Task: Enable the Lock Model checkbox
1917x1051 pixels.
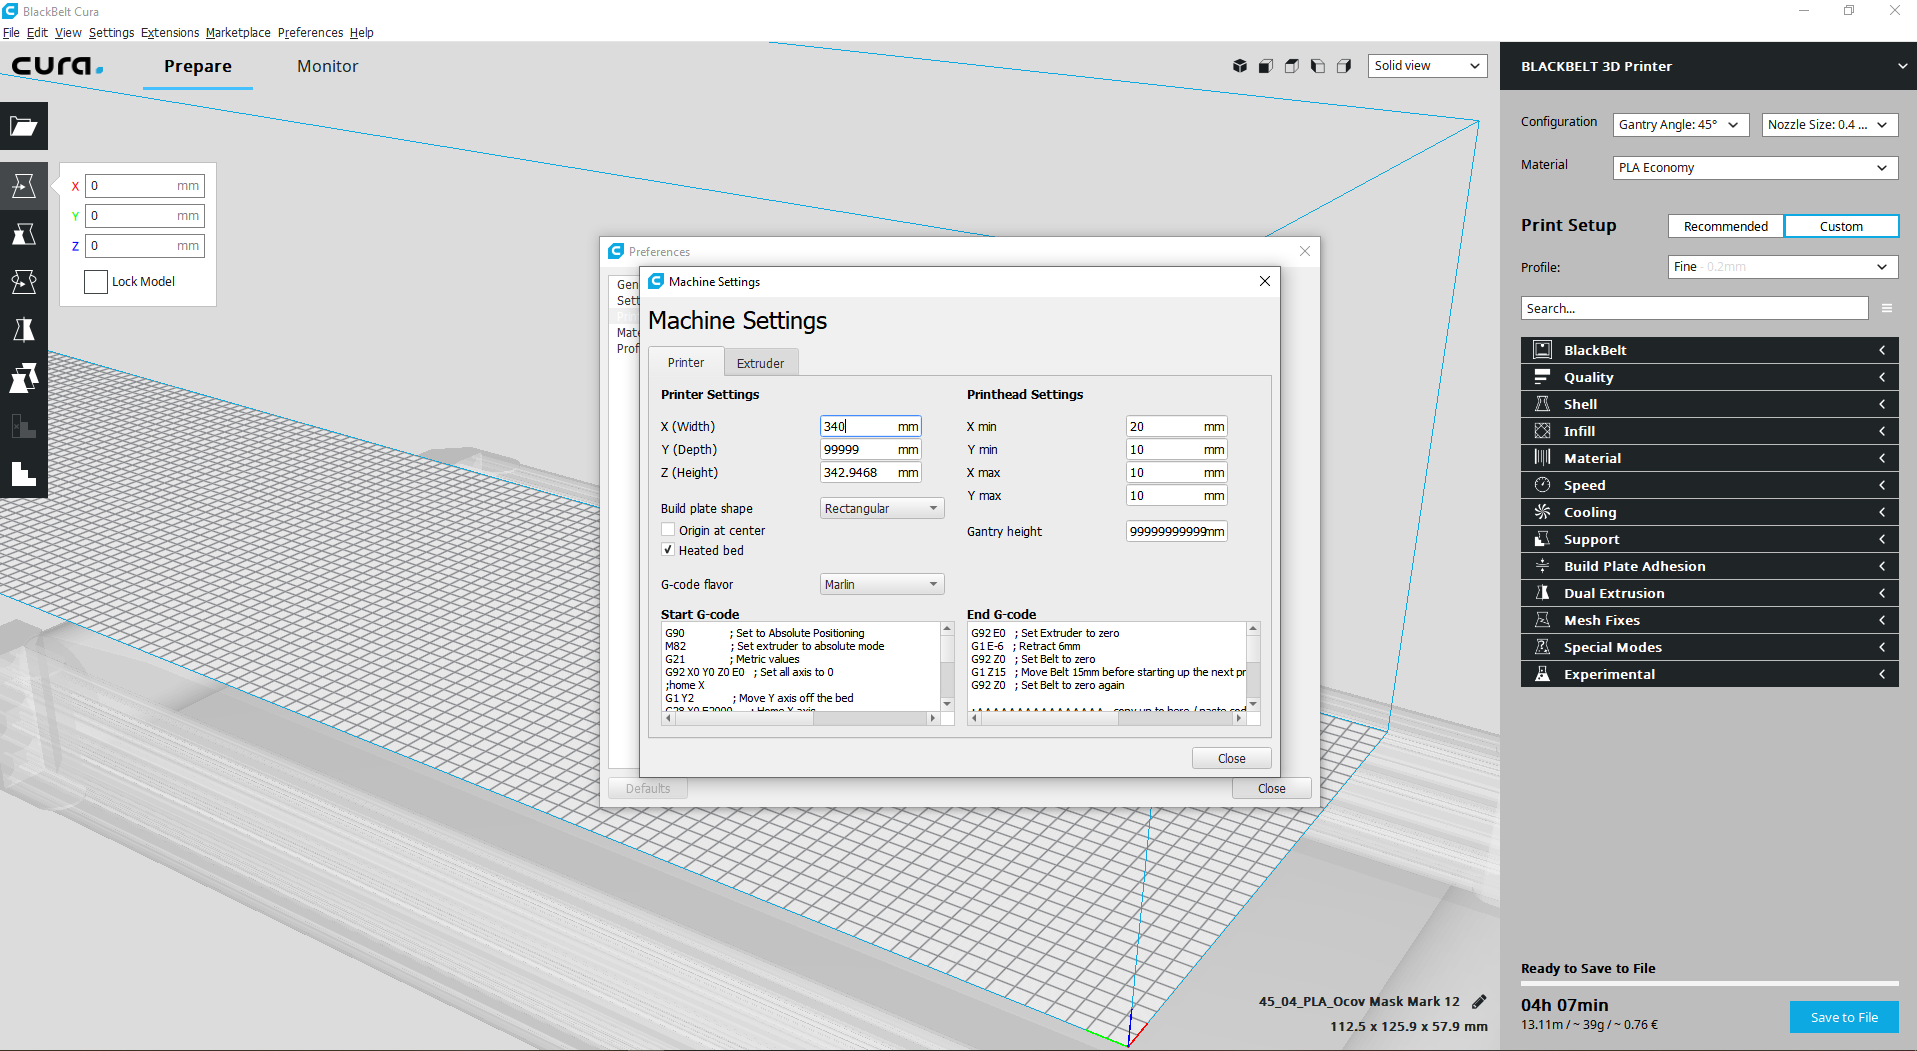Action: tap(96, 282)
